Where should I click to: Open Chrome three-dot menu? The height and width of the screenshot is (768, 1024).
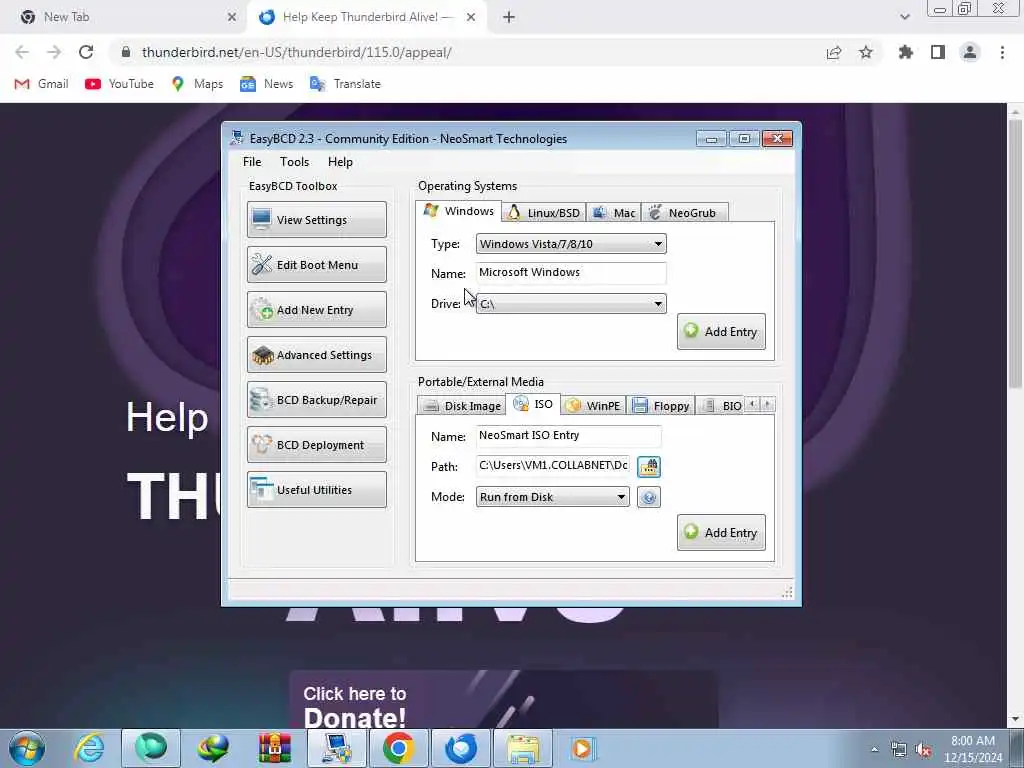(x=1002, y=52)
